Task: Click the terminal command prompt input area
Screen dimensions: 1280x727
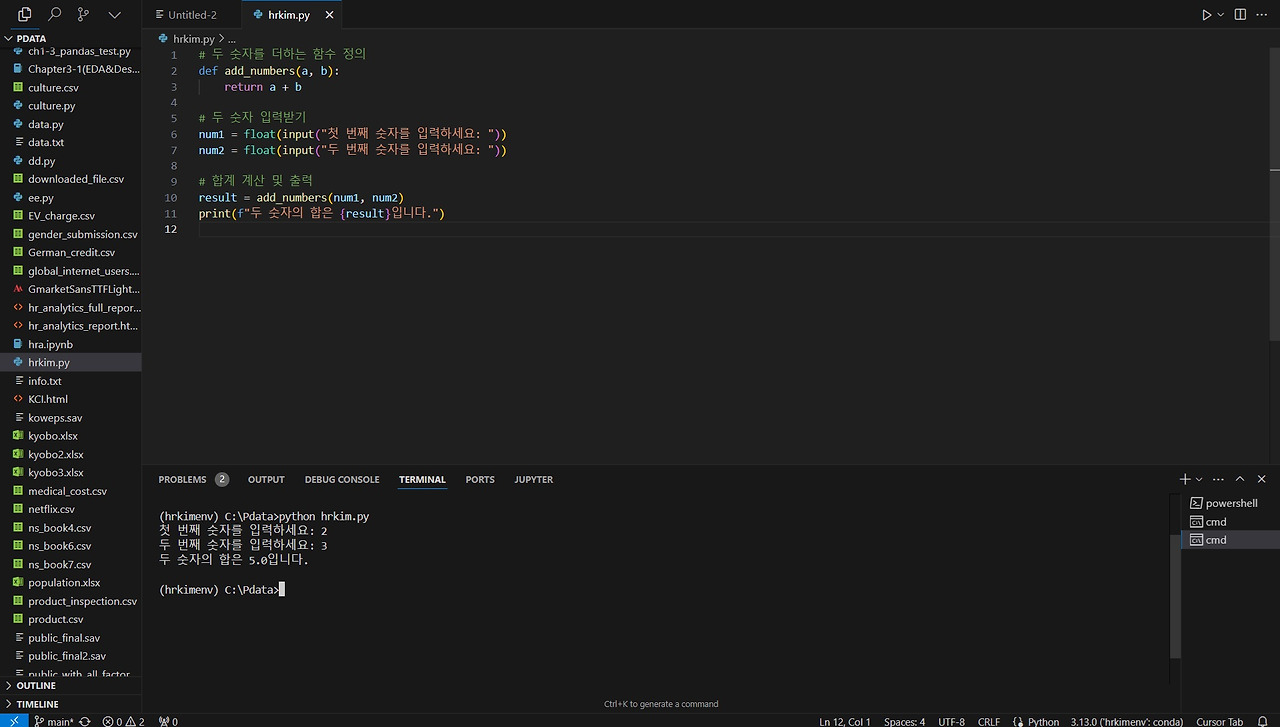Action: coord(283,590)
